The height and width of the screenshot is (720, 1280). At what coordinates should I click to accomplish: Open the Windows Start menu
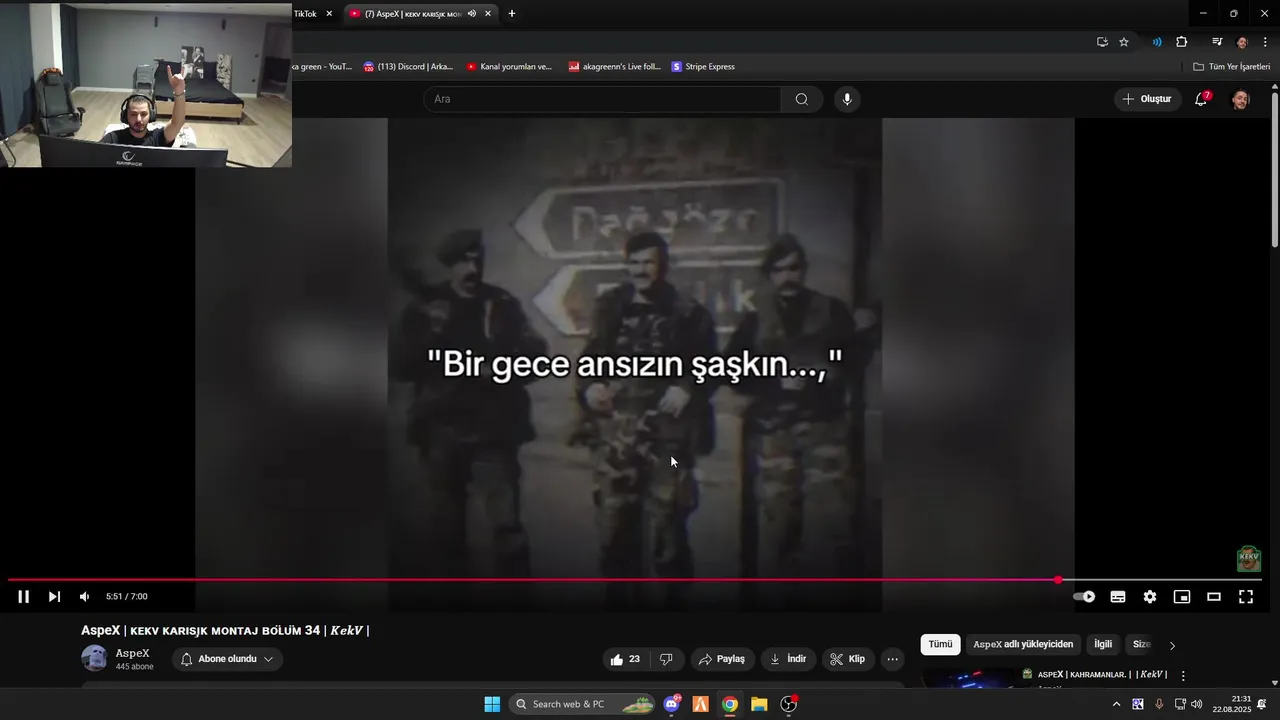point(492,704)
